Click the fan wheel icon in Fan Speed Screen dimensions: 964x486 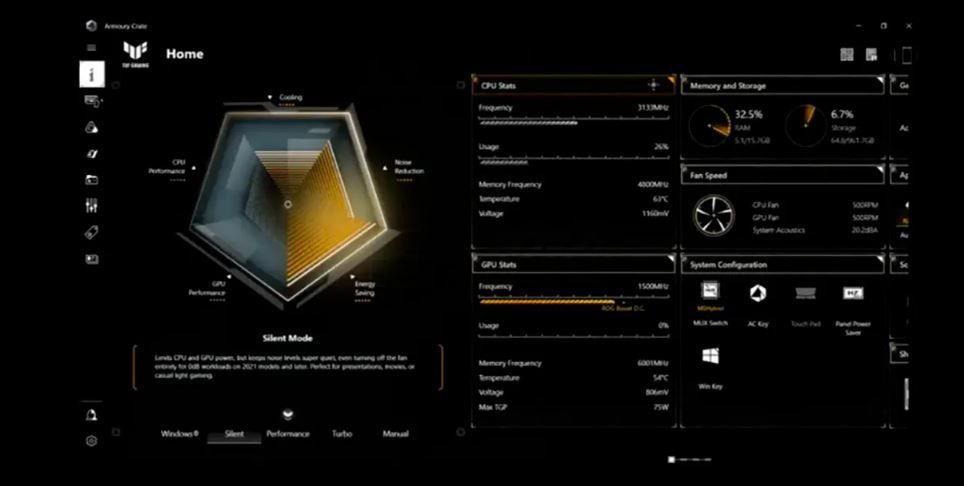(x=713, y=216)
